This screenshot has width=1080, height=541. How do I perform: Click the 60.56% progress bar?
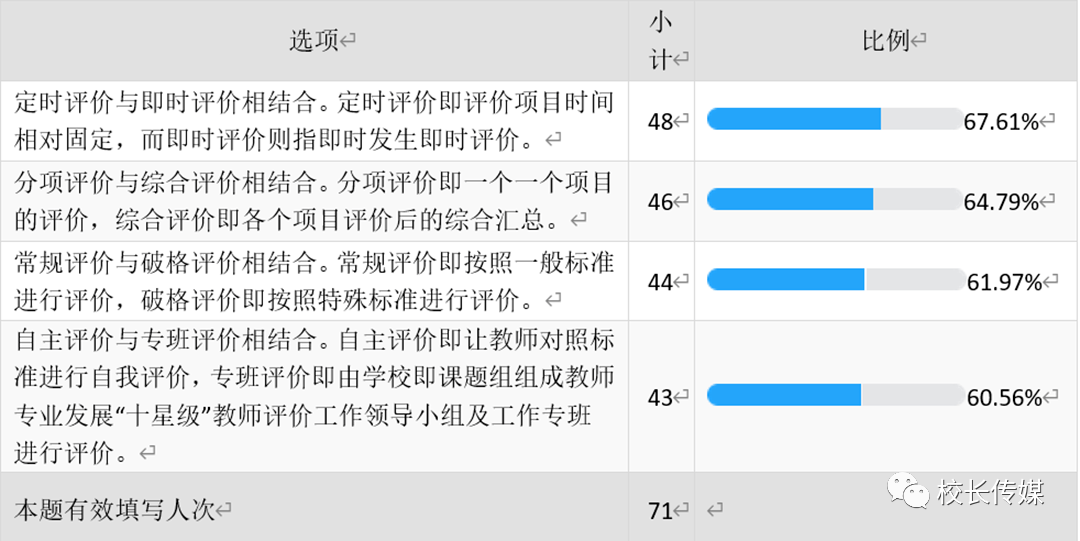pos(835,395)
